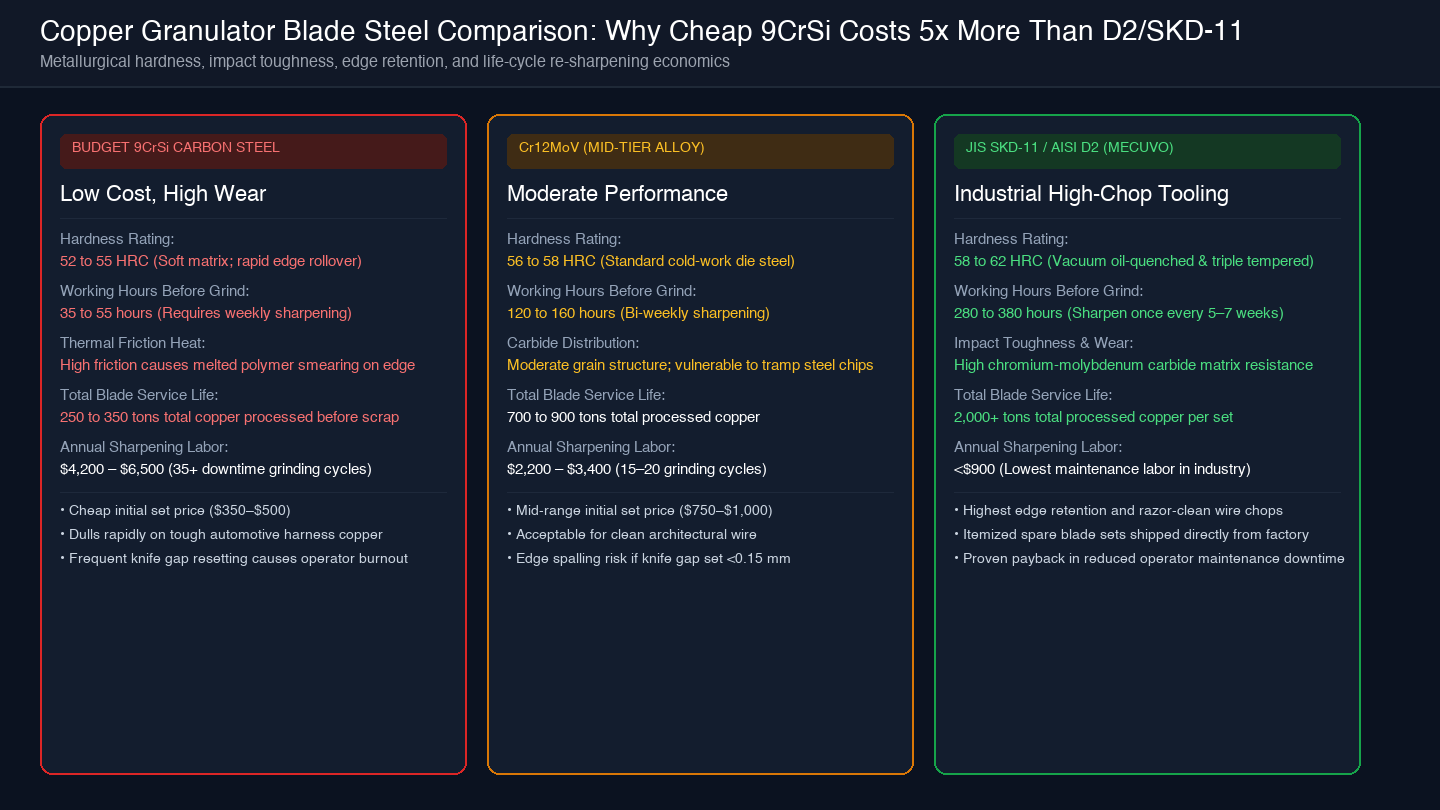The width and height of the screenshot is (1440, 810).
Task: Click the Thermal Friction Heat label
Action: (132, 343)
